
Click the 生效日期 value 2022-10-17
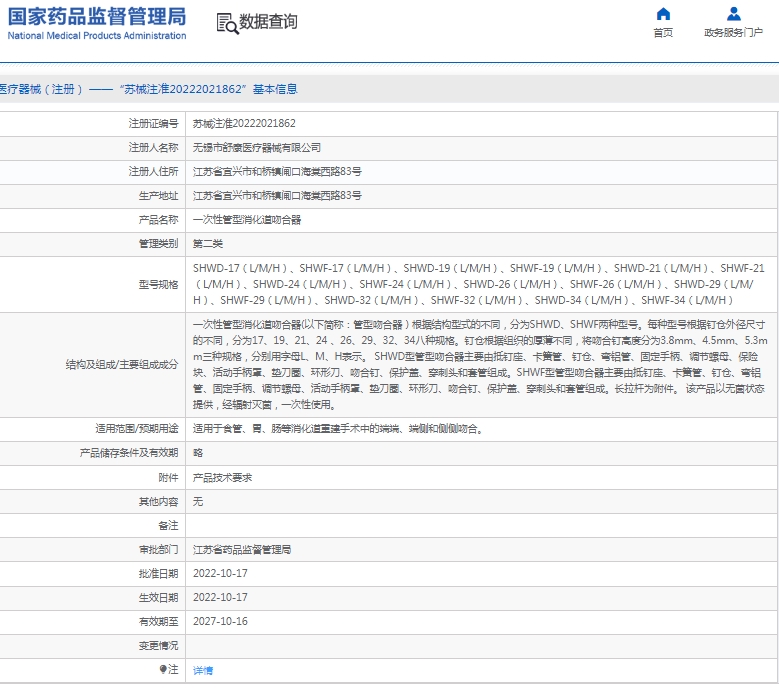220,598
